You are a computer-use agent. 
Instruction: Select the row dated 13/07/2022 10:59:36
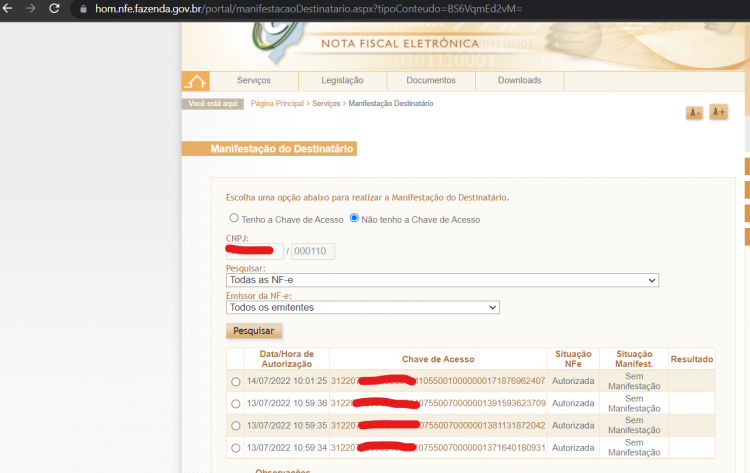[235, 404]
